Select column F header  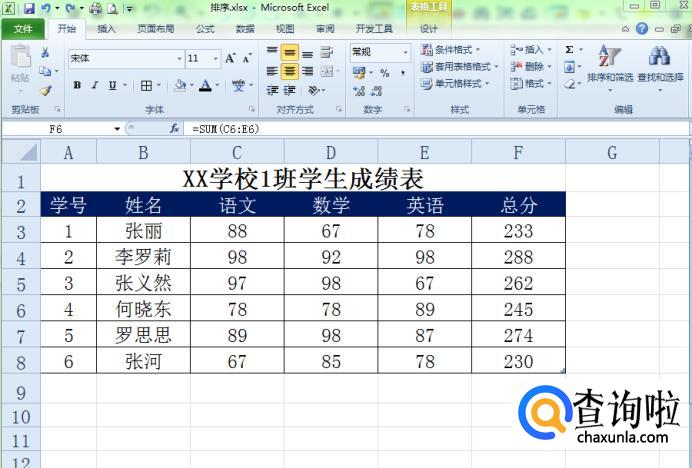(518, 152)
